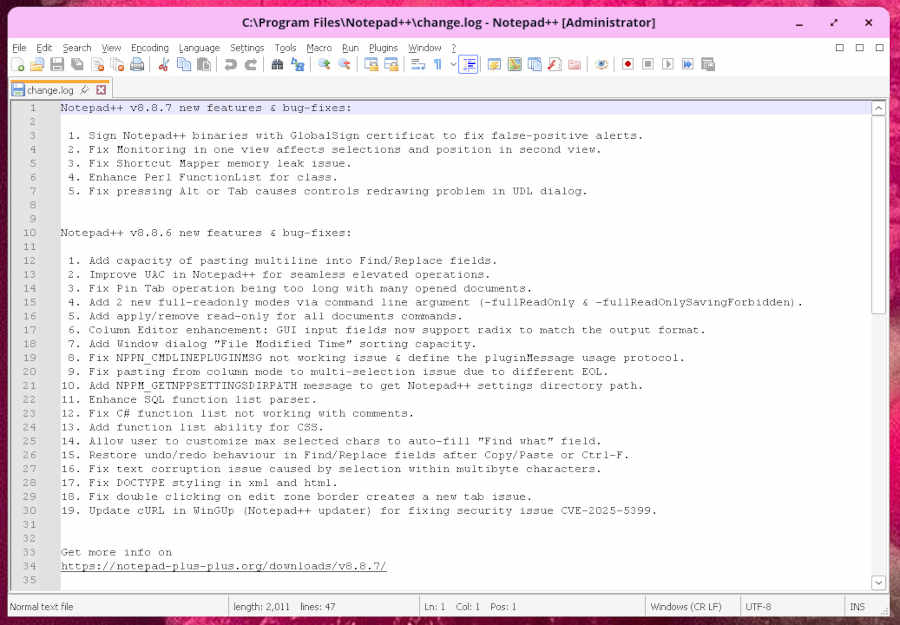Image resolution: width=900 pixels, height=625 pixels.
Task: Toggle show all characters
Action: pos(437,63)
